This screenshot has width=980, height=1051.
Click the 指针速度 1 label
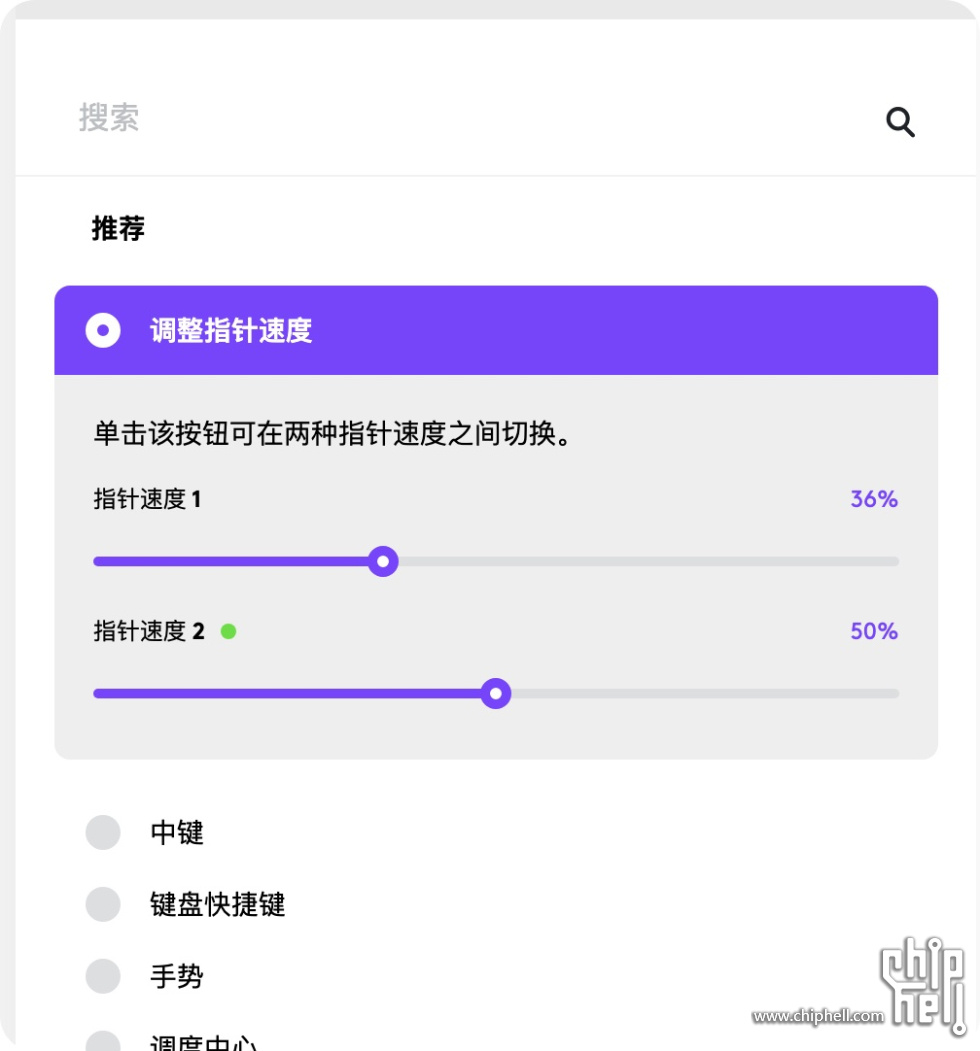pyautogui.click(x=147, y=499)
